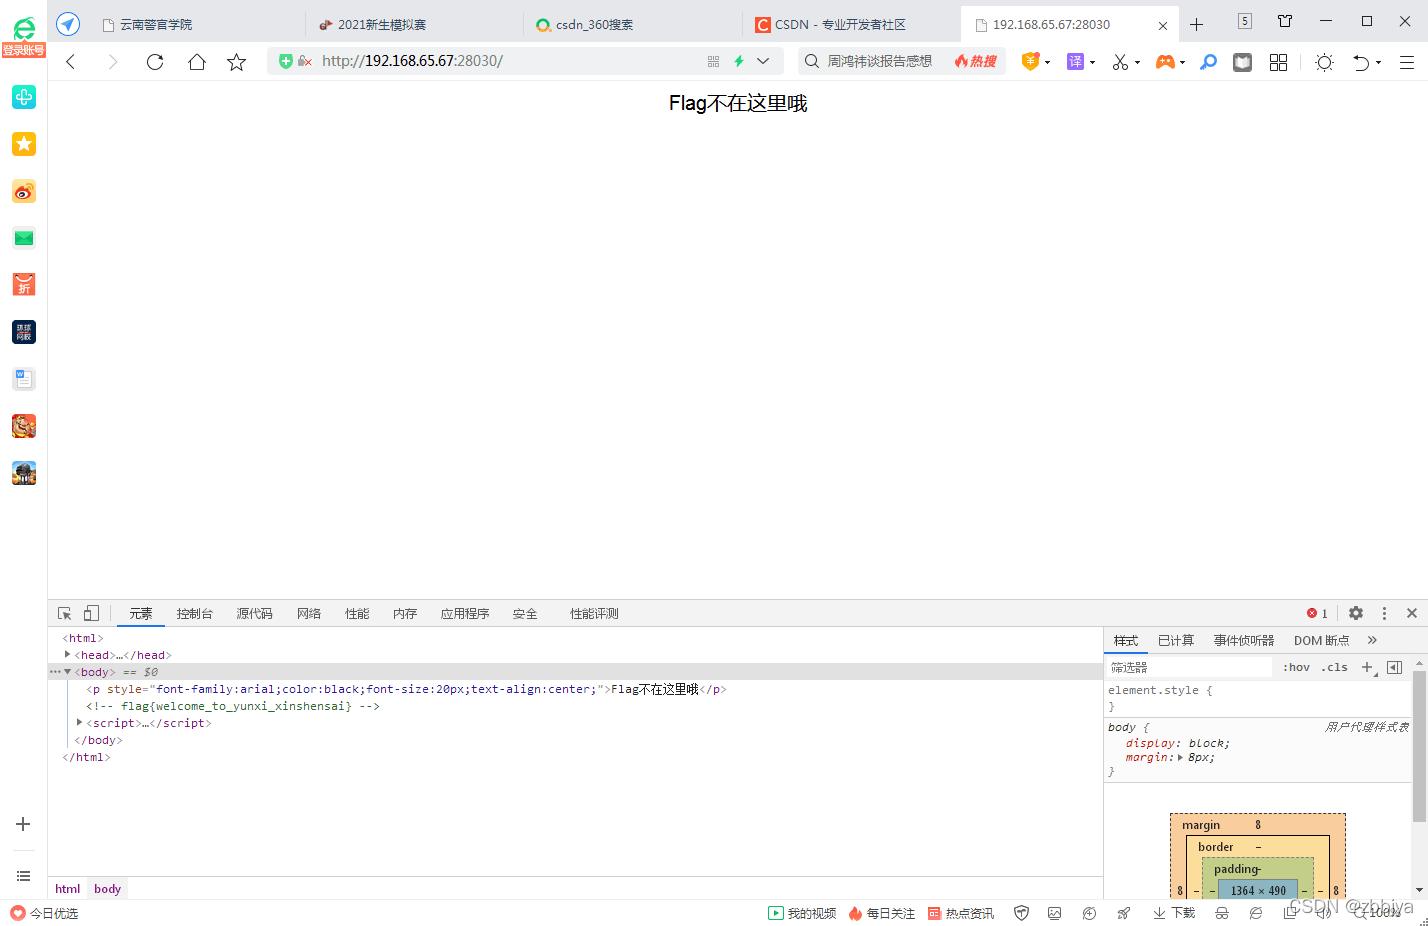Expand the margin shorthand property
The height and width of the screenshot is (926, 1428).
[x=1180, y=758]
